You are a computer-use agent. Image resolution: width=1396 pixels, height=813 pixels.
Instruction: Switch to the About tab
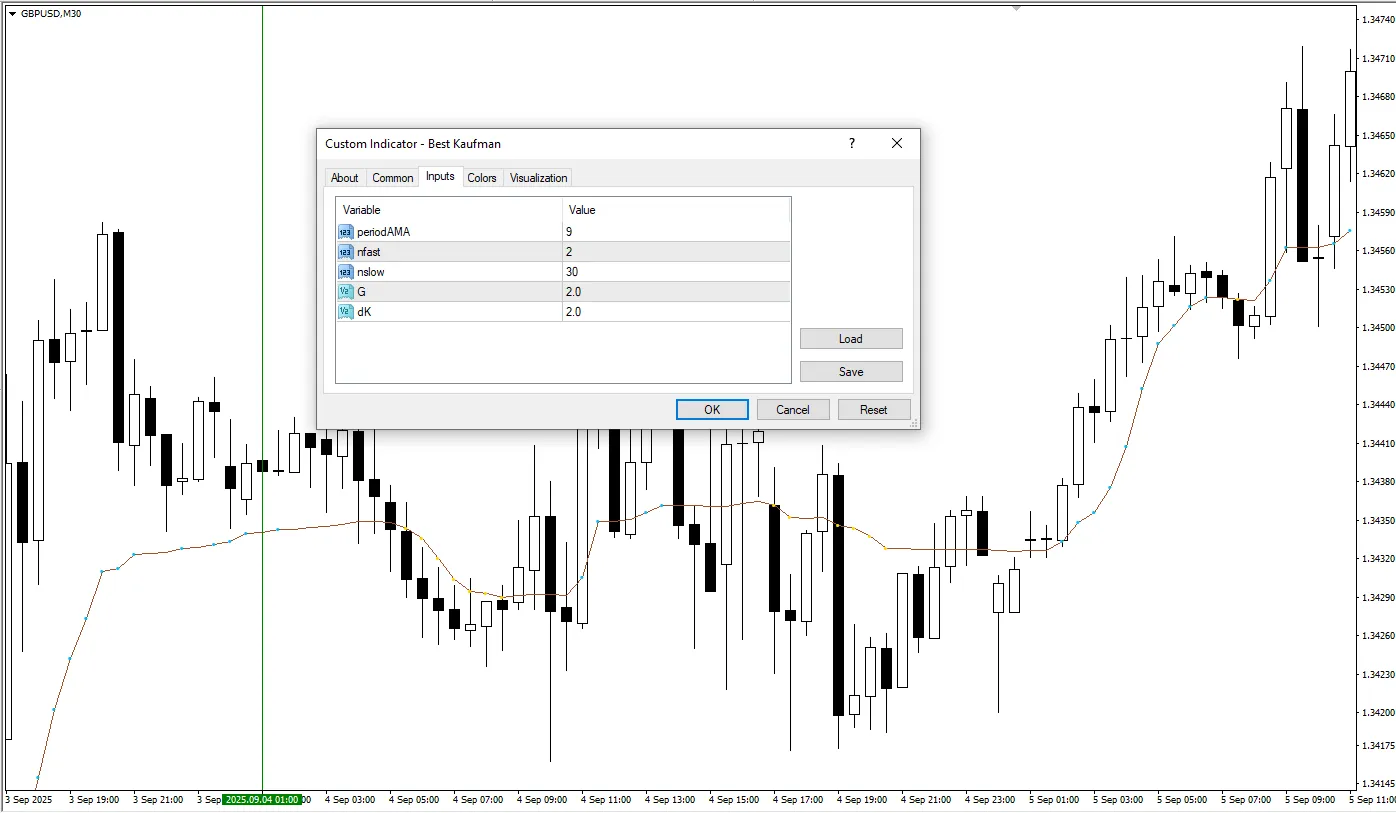(344, 178)
